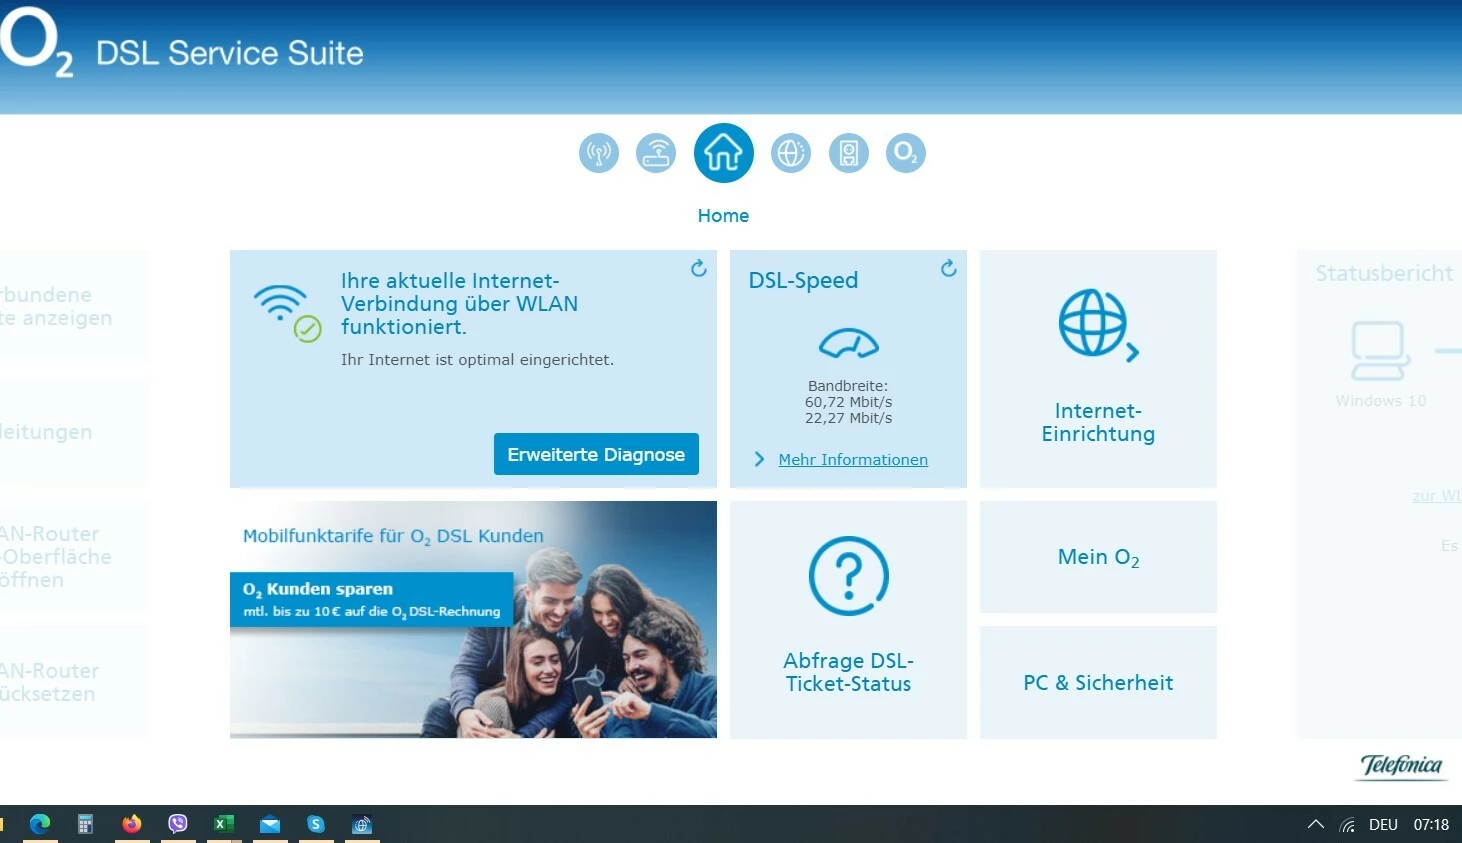Click the chevron beside Mehr Informationen
Screen dimensions: 1462x843
[759, 459]
